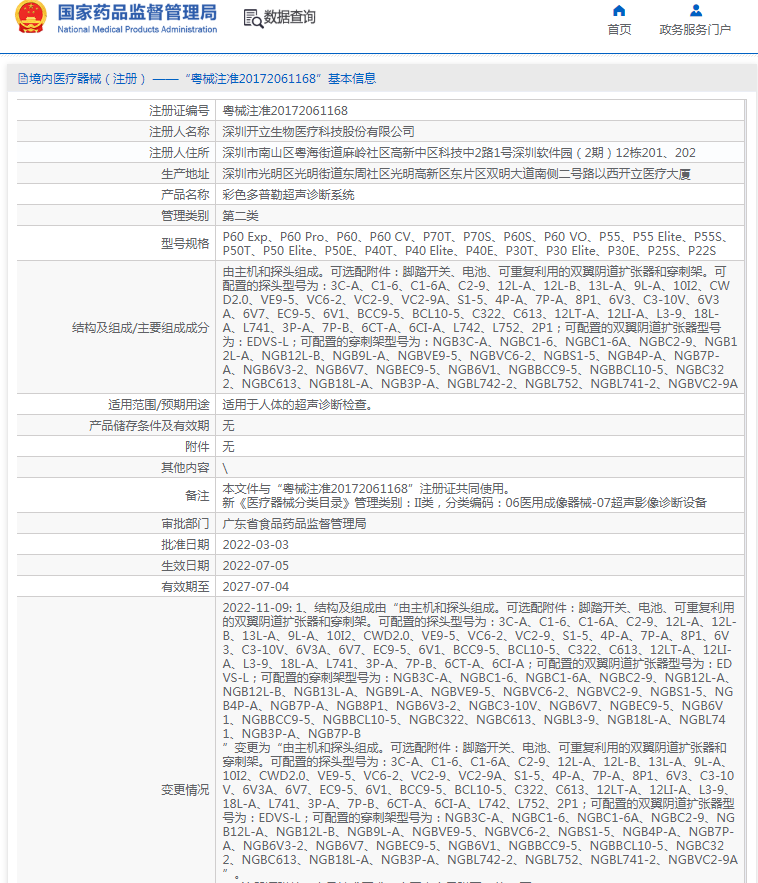Screen dimensions: 758x883
Task: Click the 数据查询 title text
Action: pyautogui.click(x=289, y=17)
